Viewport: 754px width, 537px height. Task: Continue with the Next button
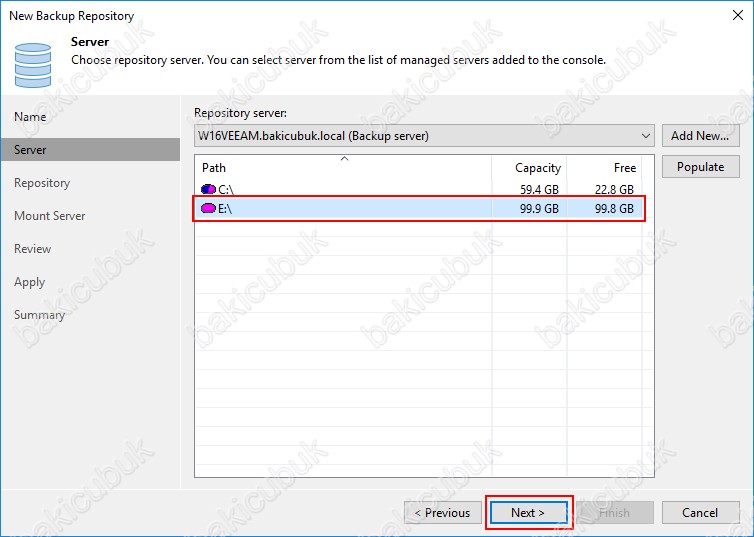tap(528, 513)
